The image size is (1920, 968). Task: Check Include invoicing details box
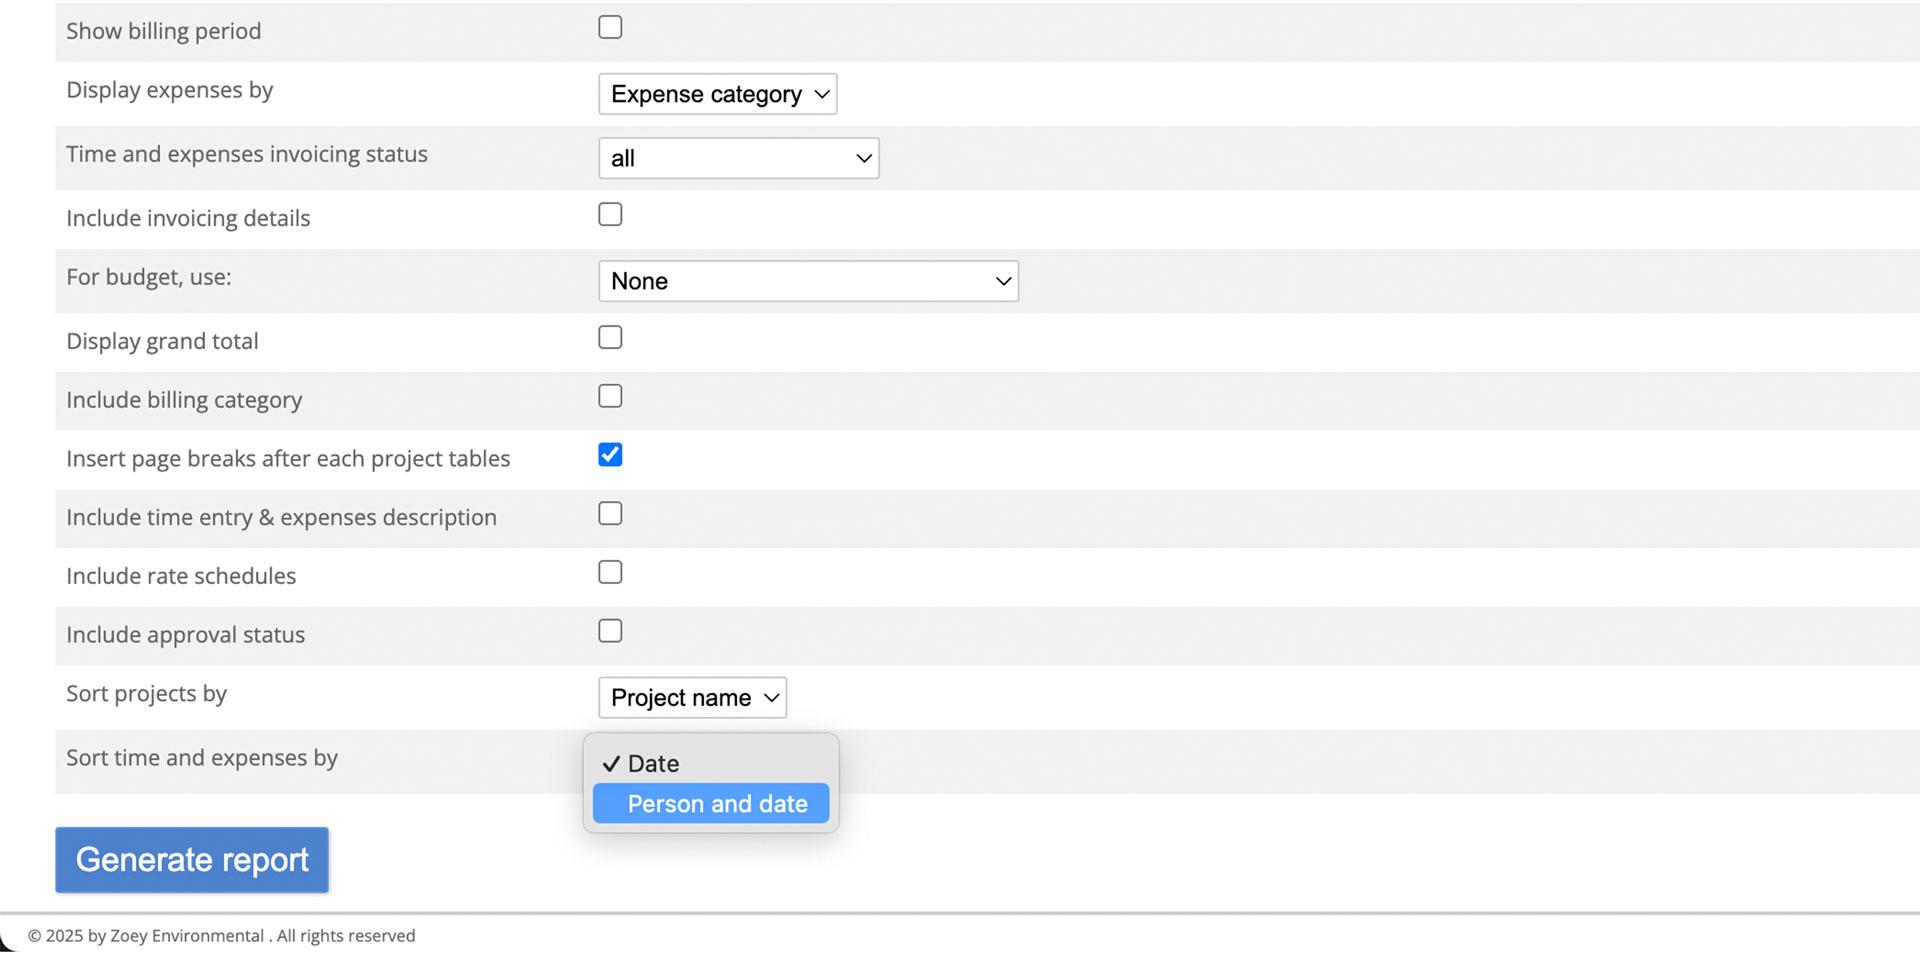(610, 215)
